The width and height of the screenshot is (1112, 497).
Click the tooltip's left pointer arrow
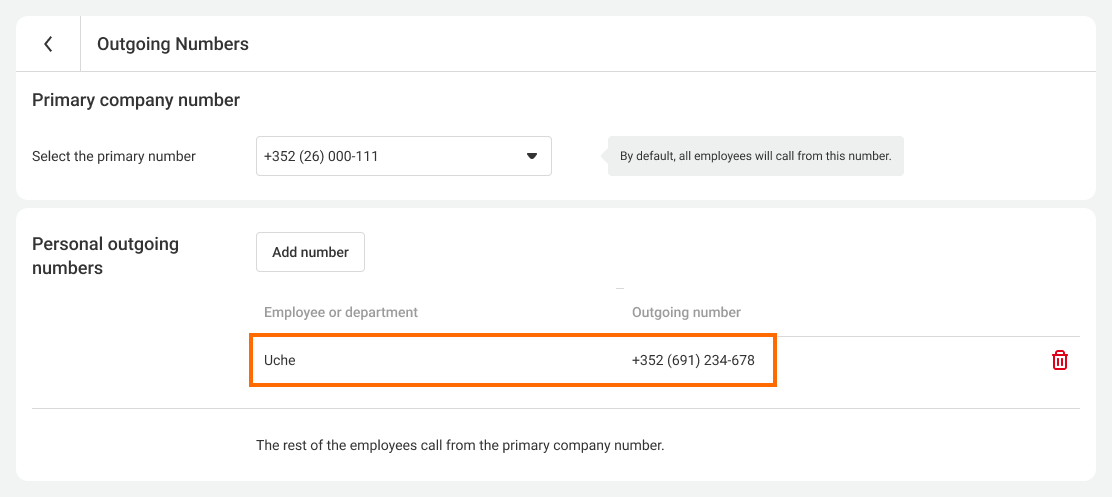[604, 156]
